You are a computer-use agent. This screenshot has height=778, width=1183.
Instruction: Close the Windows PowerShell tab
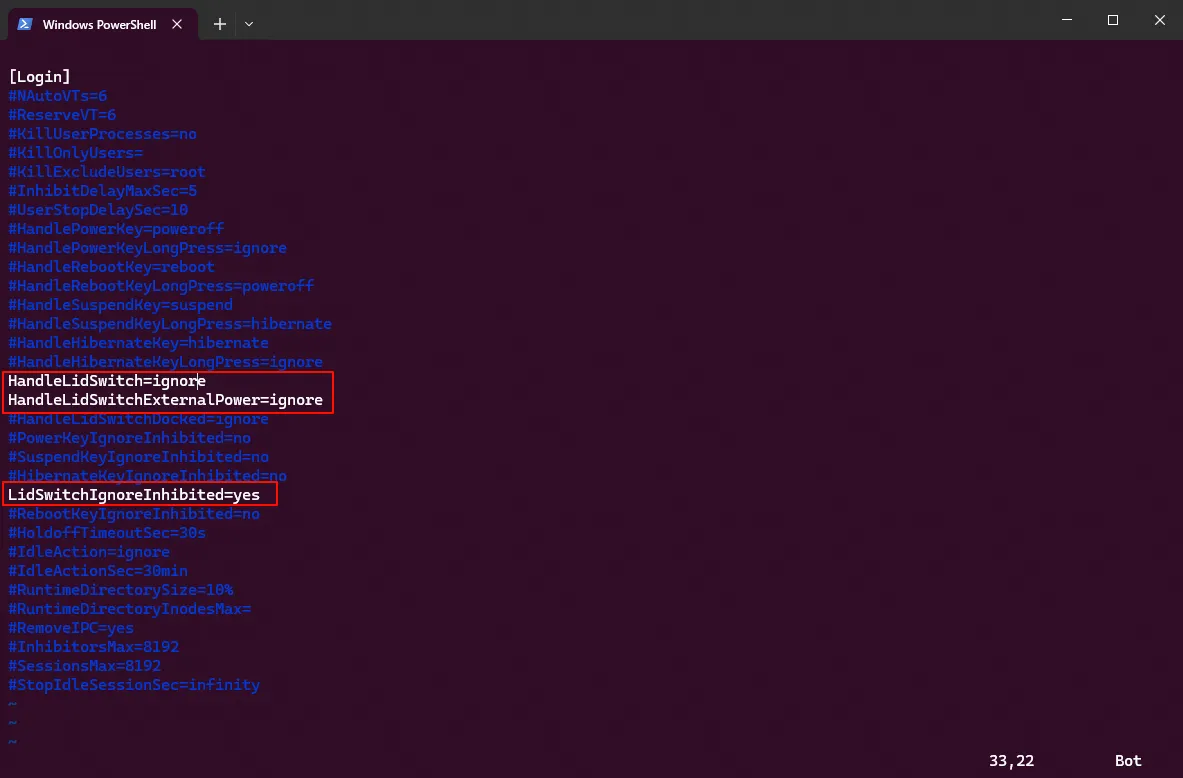tap(177, 24)
